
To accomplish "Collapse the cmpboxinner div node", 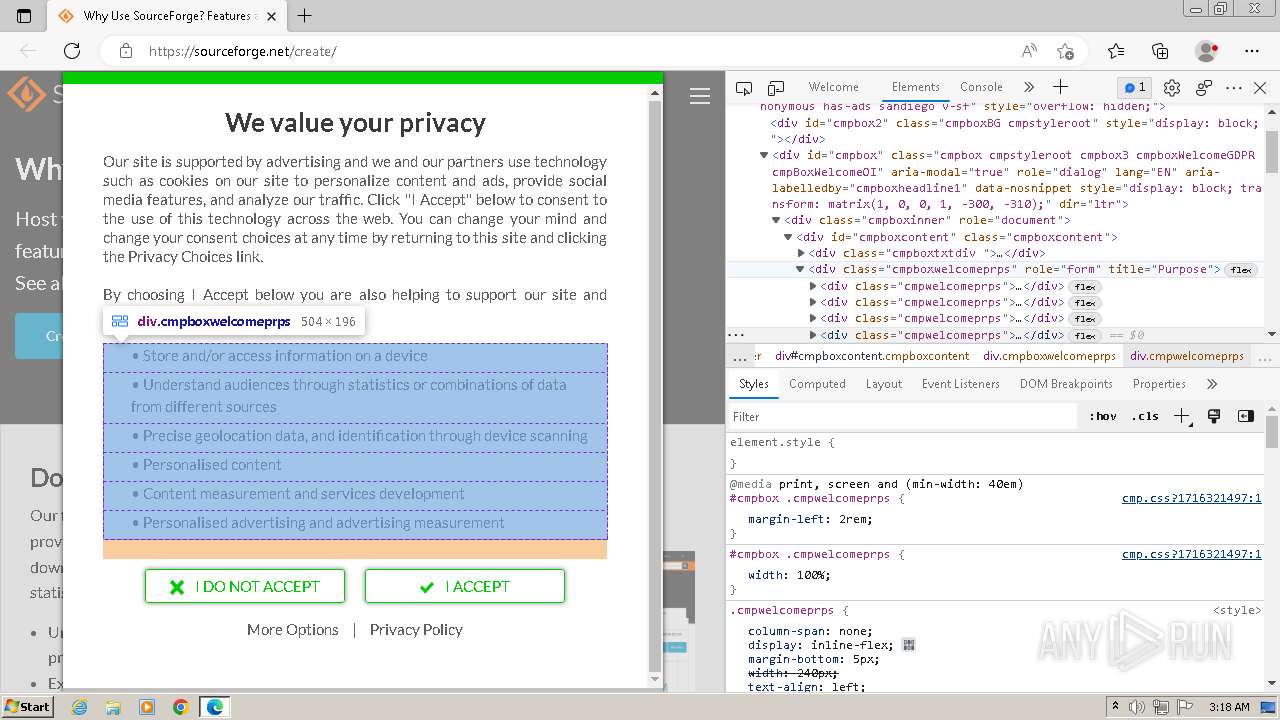I will point(776,220).
